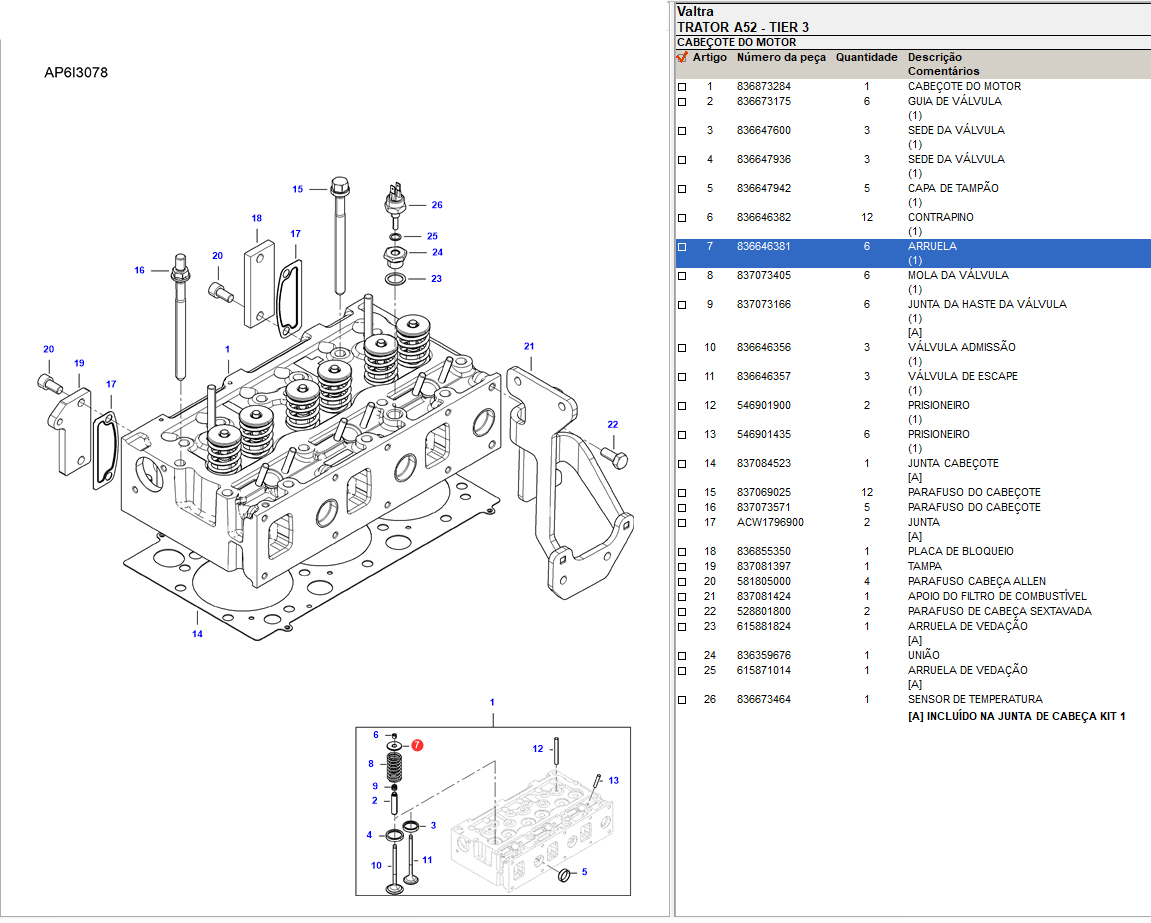This screenshot has width=1151, height=923.
Task: Select temperature sensor callout 26 in diagram
Action: click(x=436, y=205)
